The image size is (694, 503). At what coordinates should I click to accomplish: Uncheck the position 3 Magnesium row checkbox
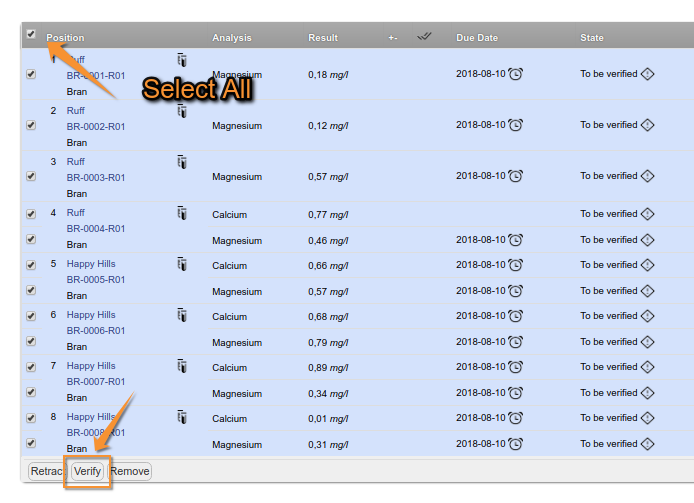pyautogui.click(x=31, y=176)
